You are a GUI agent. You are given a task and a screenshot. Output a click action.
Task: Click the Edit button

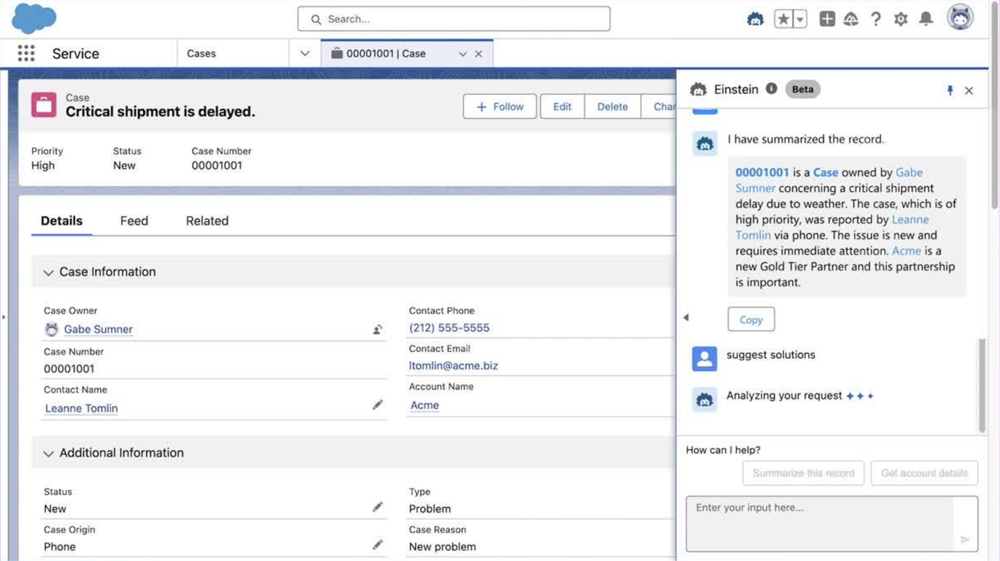[562, 106]
